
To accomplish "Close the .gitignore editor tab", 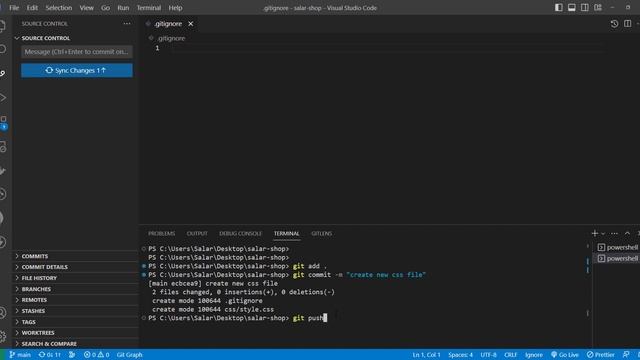I will point(191,24).
